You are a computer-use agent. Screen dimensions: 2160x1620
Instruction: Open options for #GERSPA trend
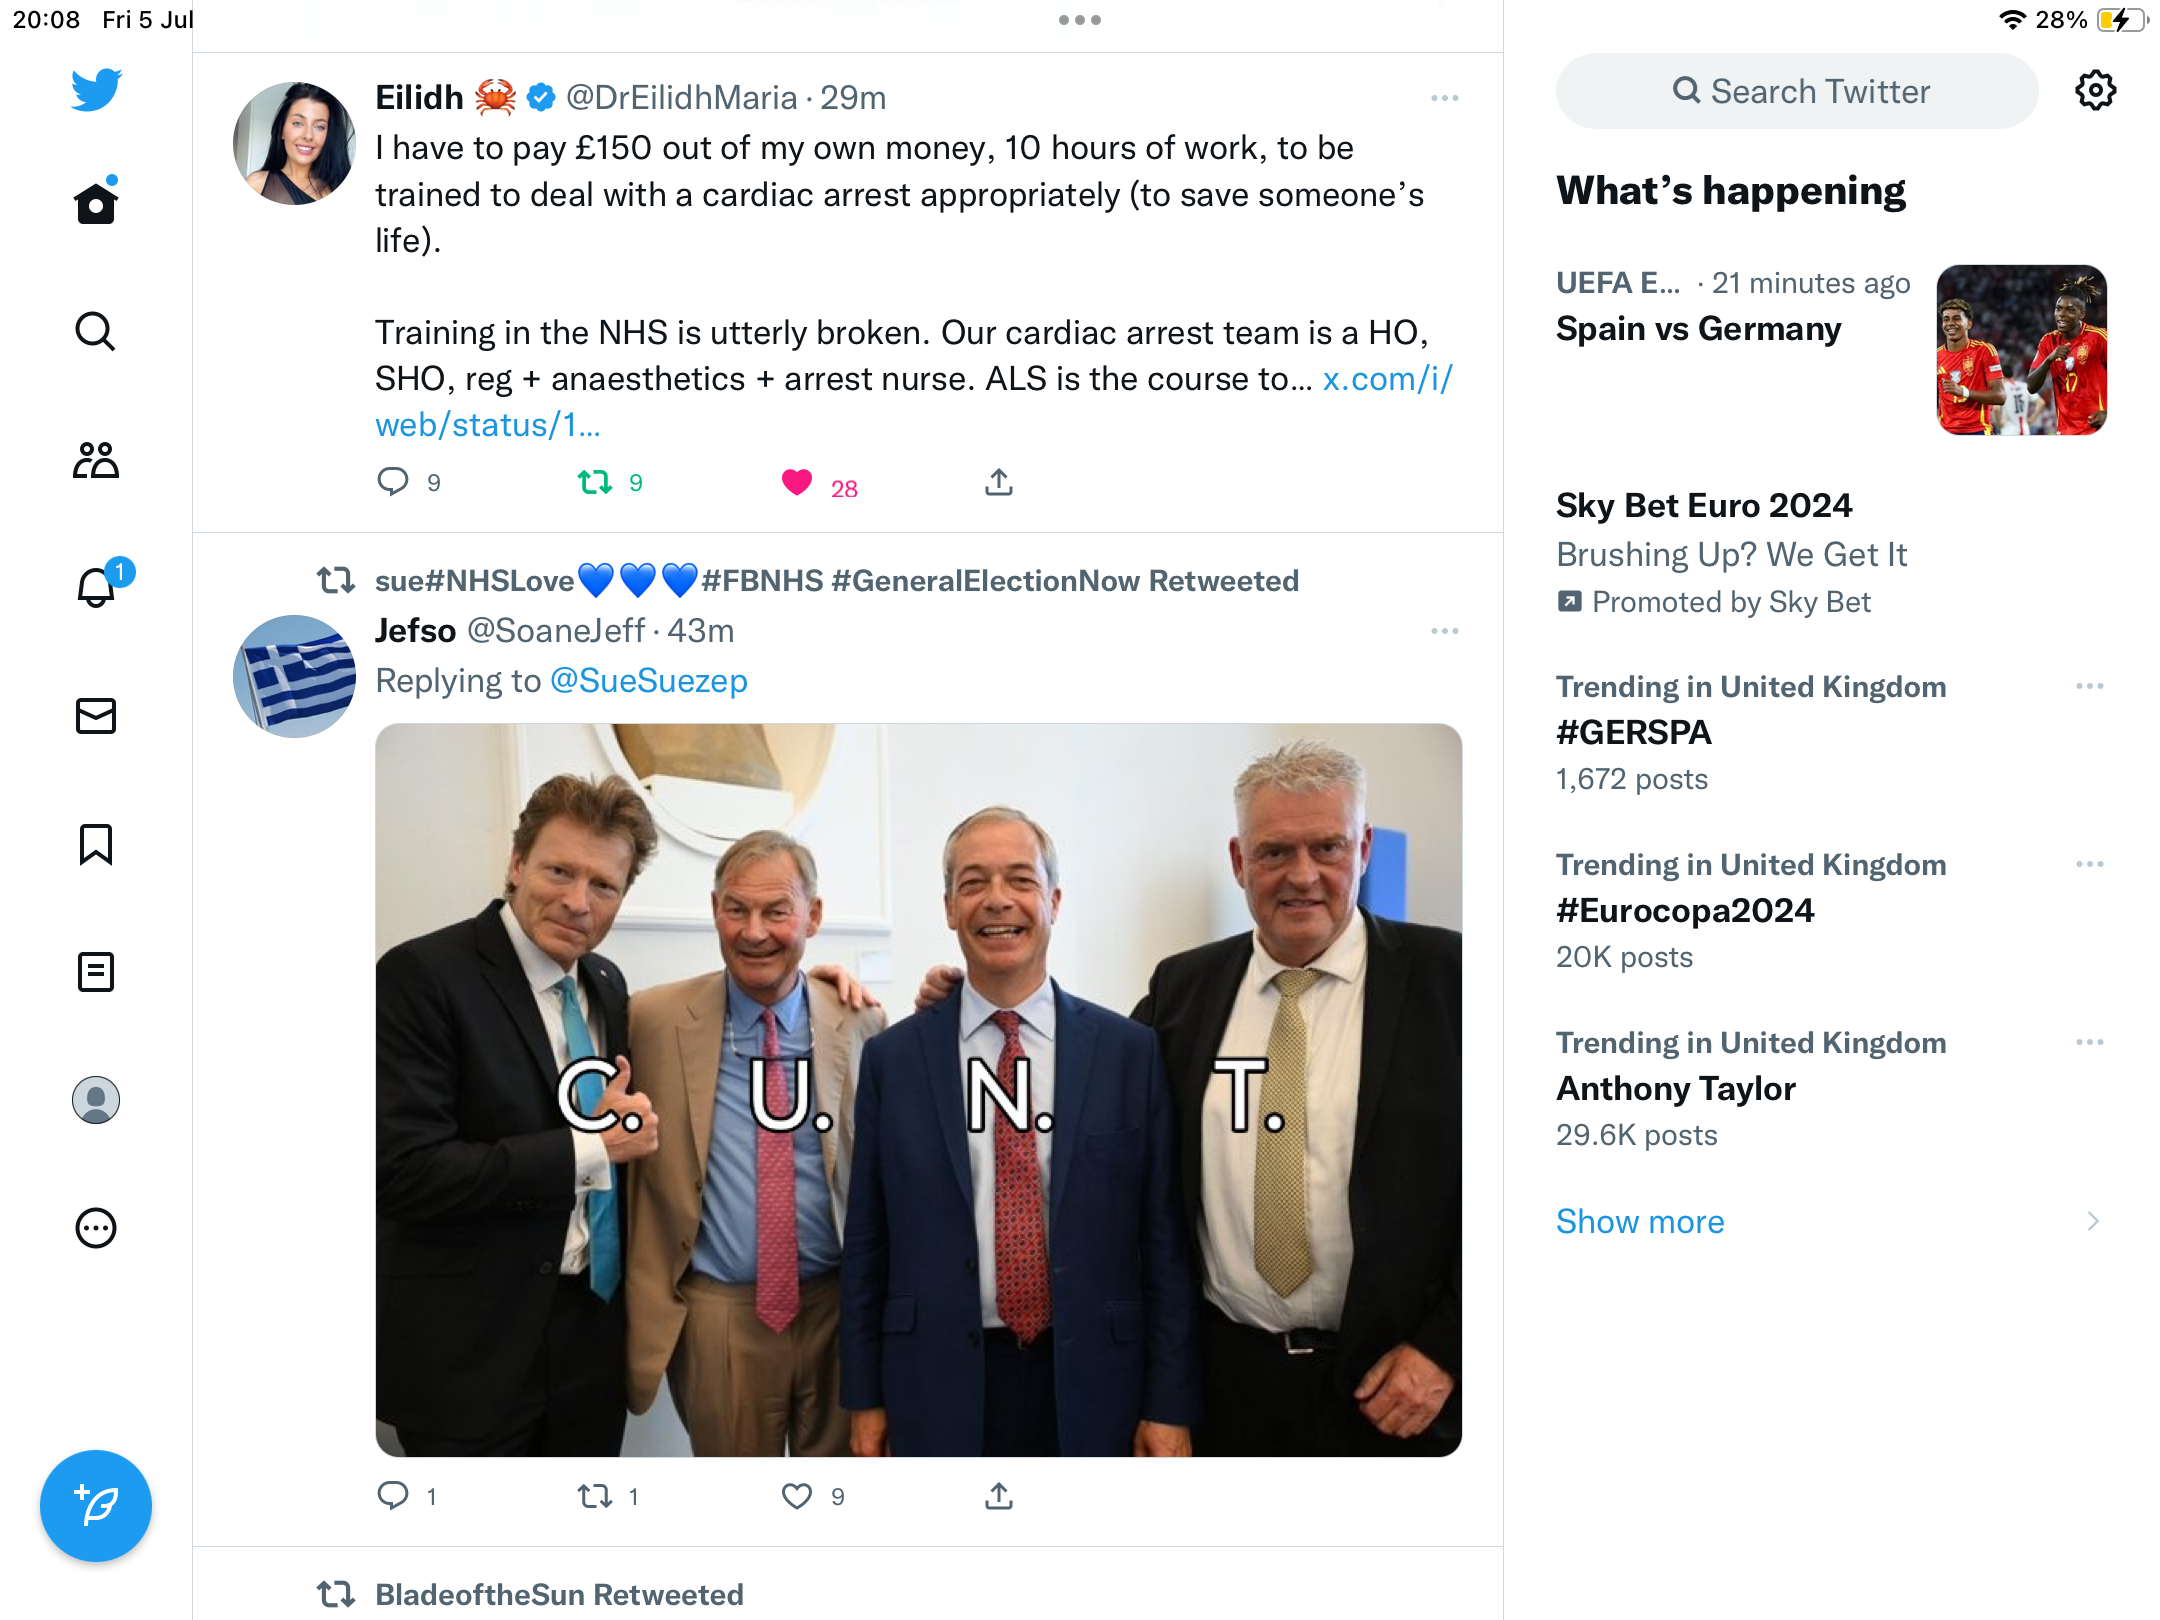point(2089,687)
